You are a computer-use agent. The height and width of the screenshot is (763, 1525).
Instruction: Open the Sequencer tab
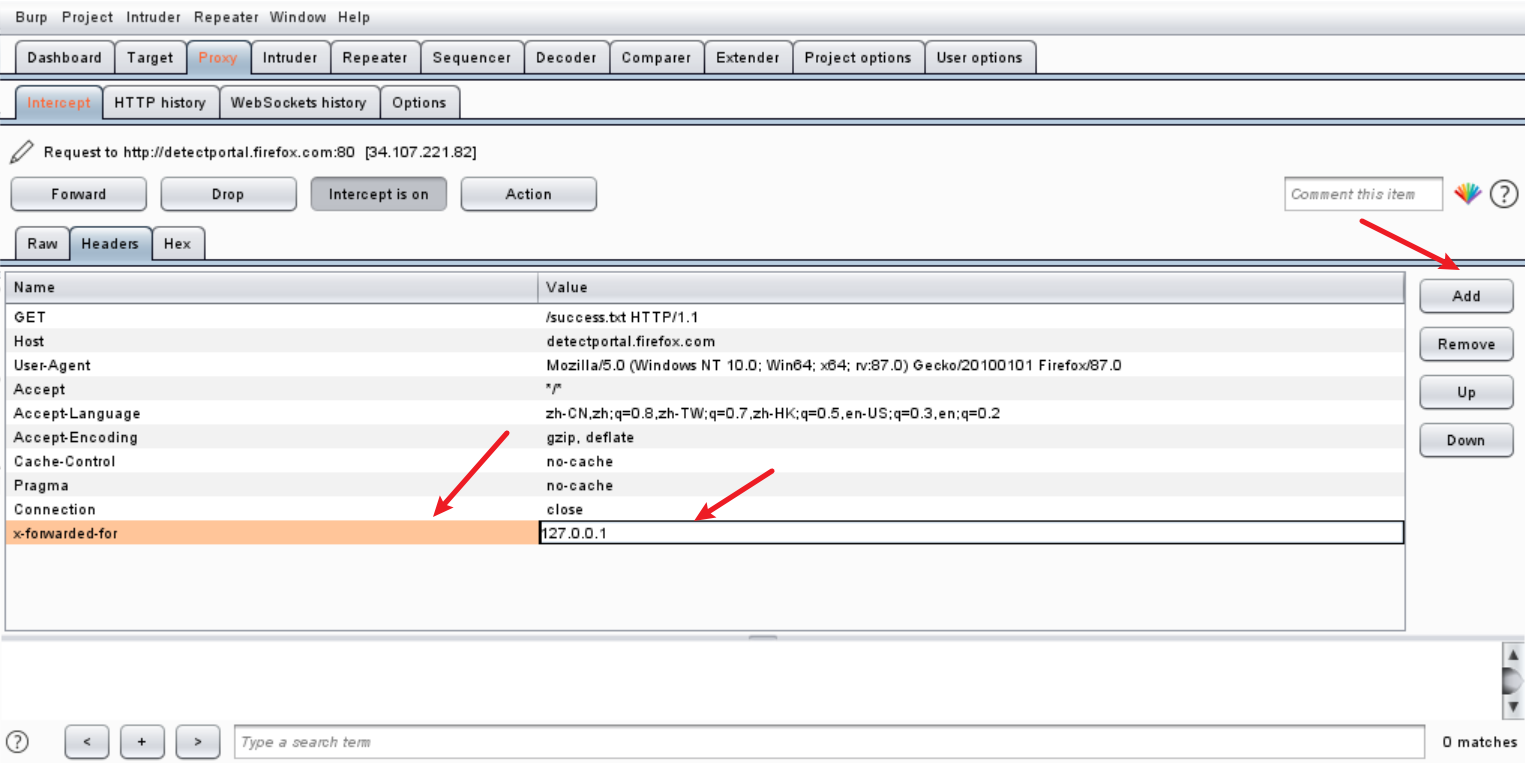pos(472,57)
